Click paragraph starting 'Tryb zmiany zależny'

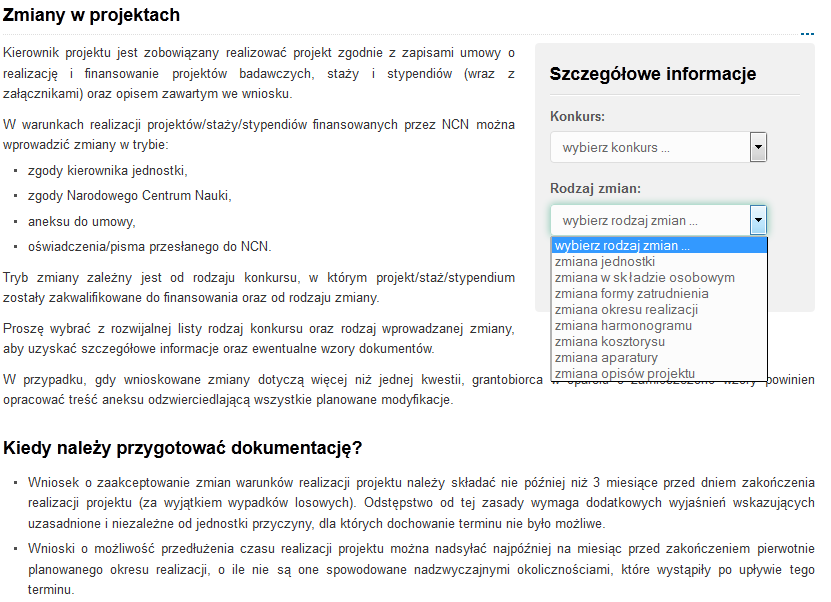(259, 287)
